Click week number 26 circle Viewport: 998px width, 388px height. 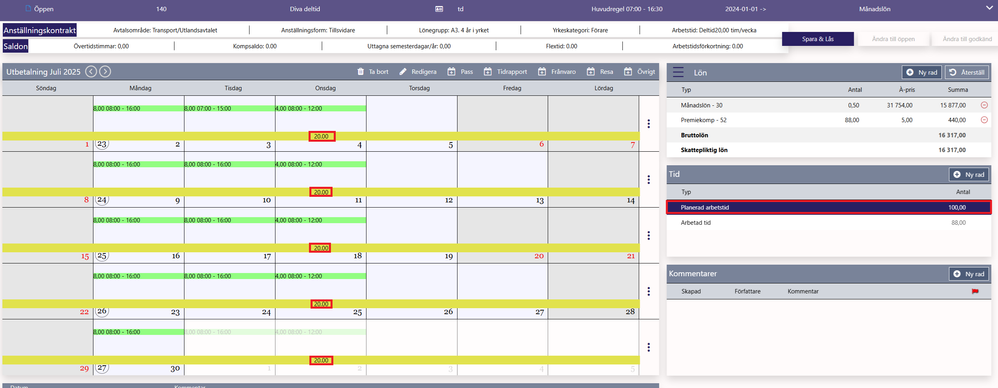(x=101, y=312)
